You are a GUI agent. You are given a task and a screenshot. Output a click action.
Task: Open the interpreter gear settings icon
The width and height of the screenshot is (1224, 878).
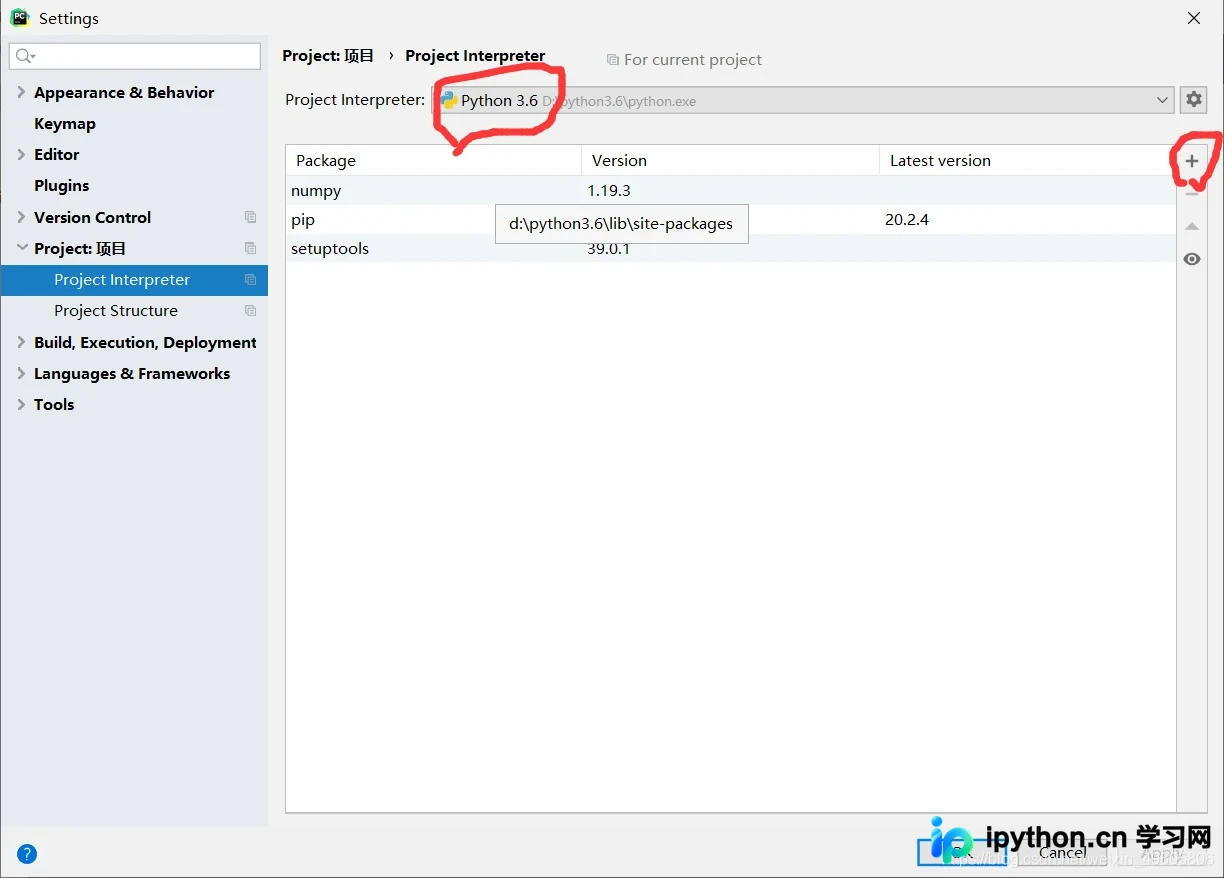click(x=1193, y=100)
